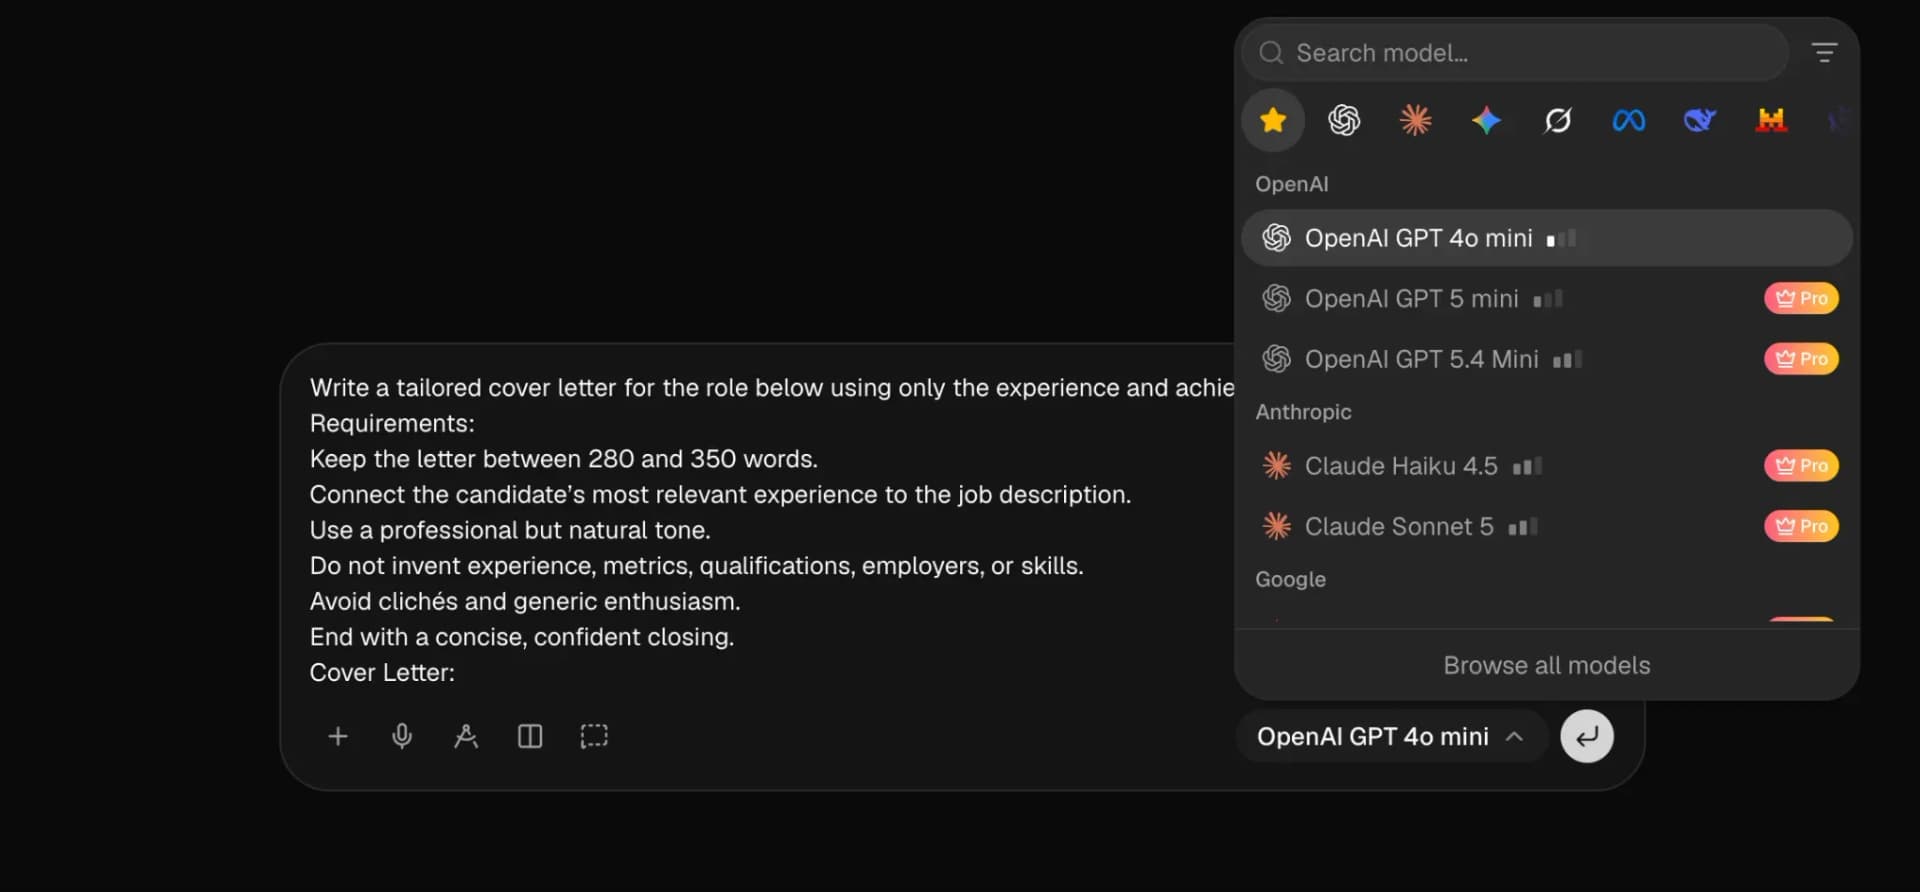This screenshot has height=892, width=1920.
Task: Open the prompt enhancer tools icon
Action: coord(466,737)
